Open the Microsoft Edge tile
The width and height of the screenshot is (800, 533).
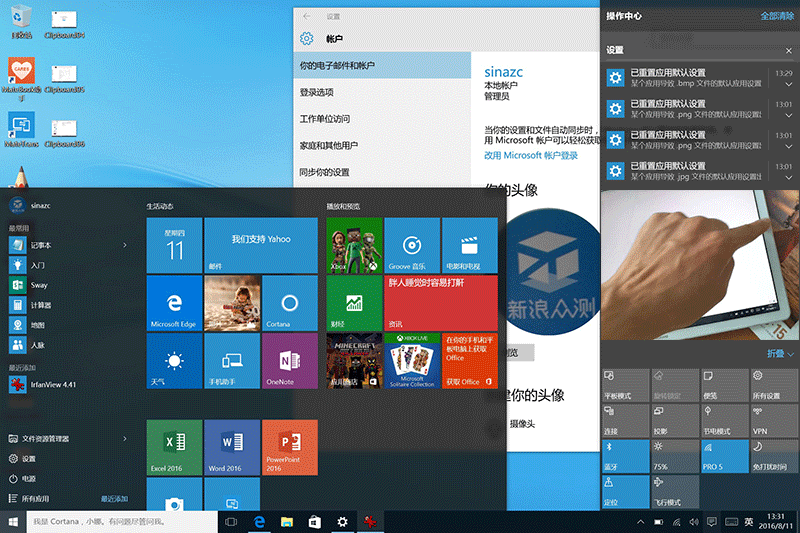(x=174, y=304)
